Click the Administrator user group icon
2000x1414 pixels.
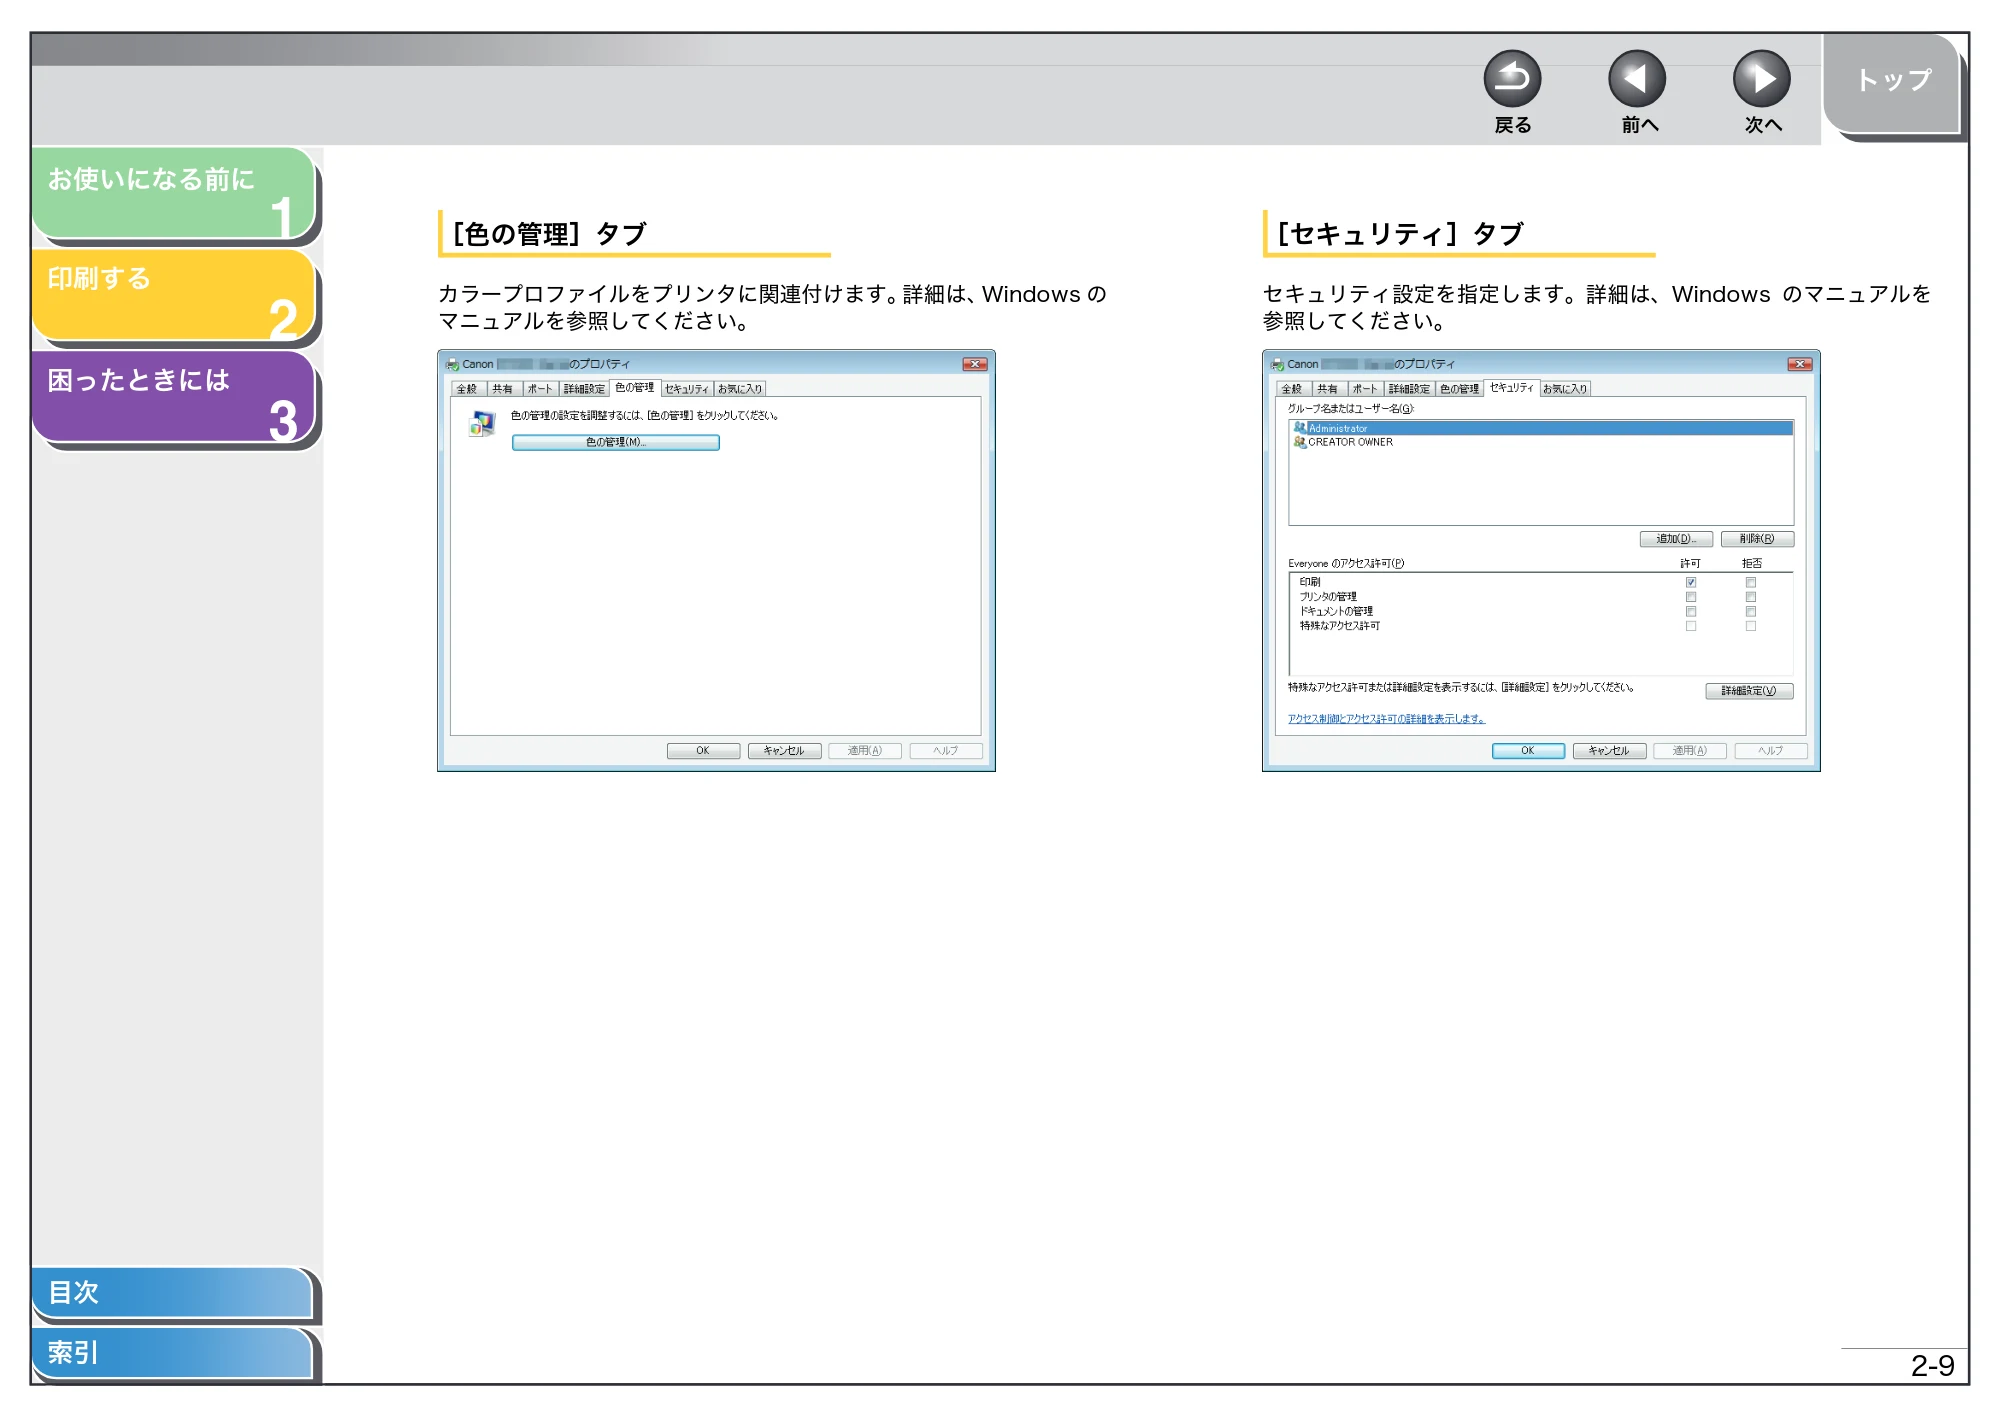(x=1300, y=428)
